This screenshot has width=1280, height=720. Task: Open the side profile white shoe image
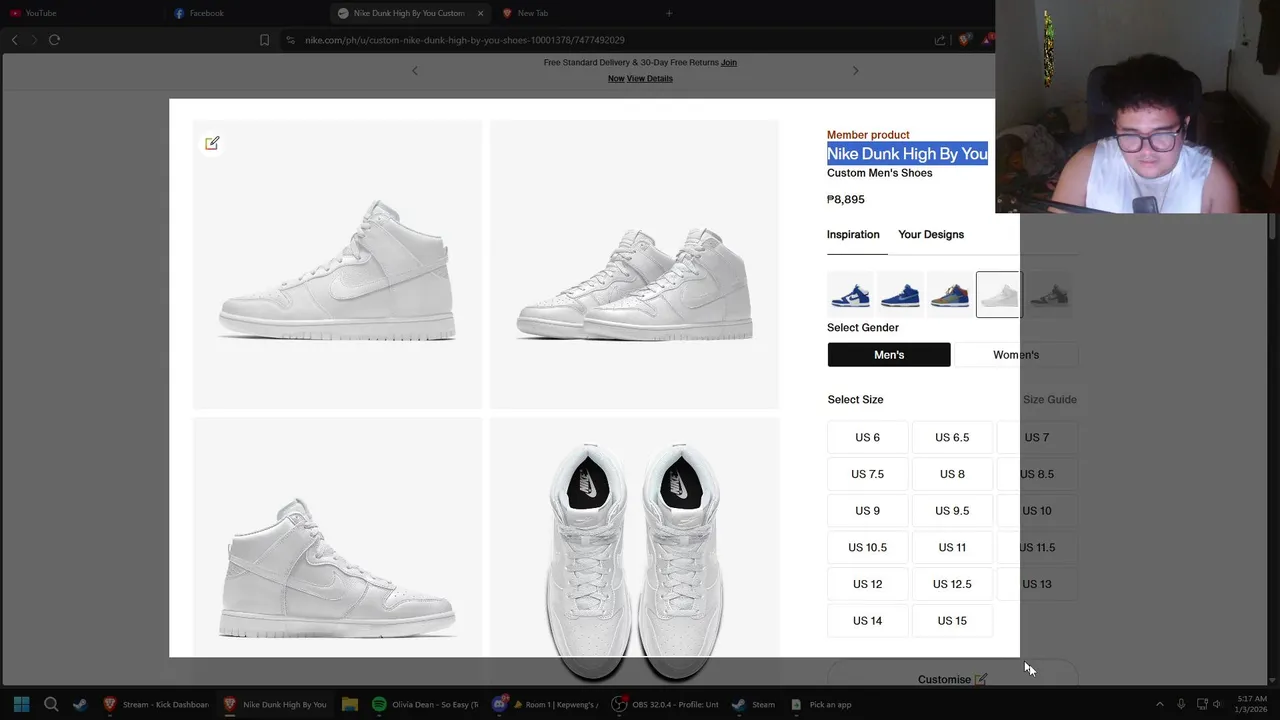337,264
